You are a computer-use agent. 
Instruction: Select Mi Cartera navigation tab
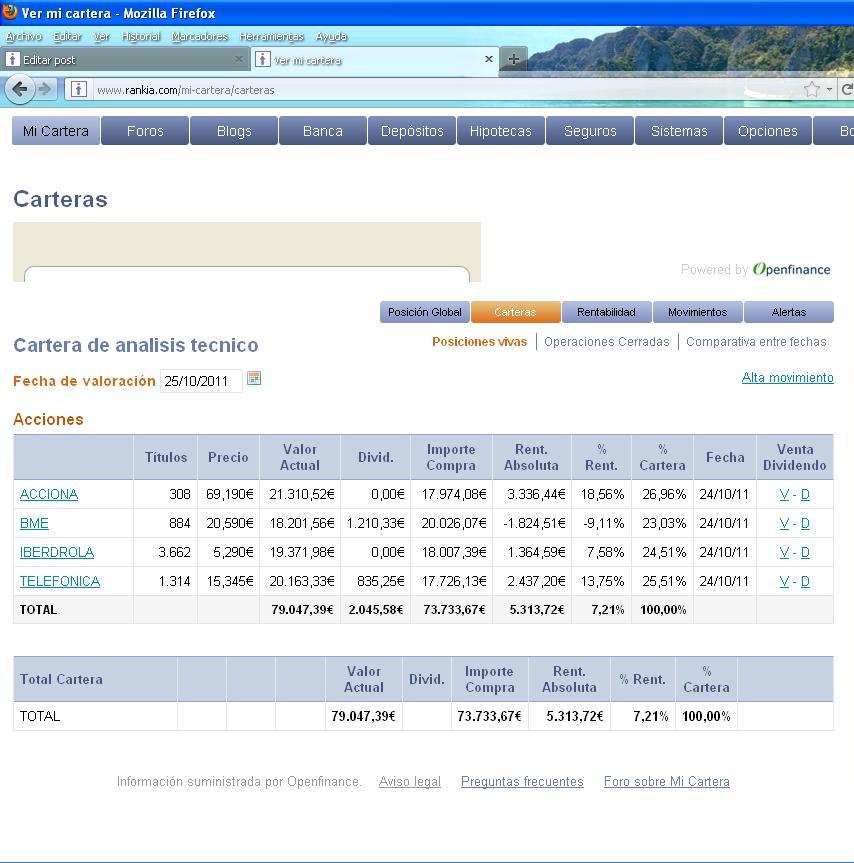[56, 131]
